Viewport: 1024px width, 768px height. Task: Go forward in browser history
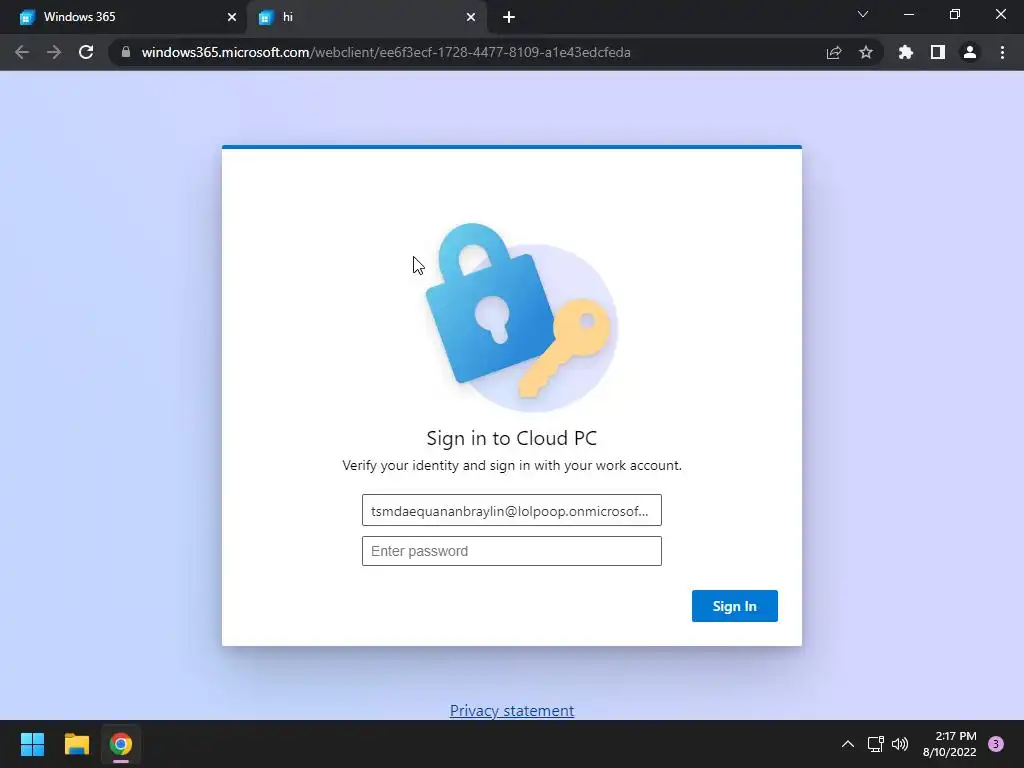(54, 52)
